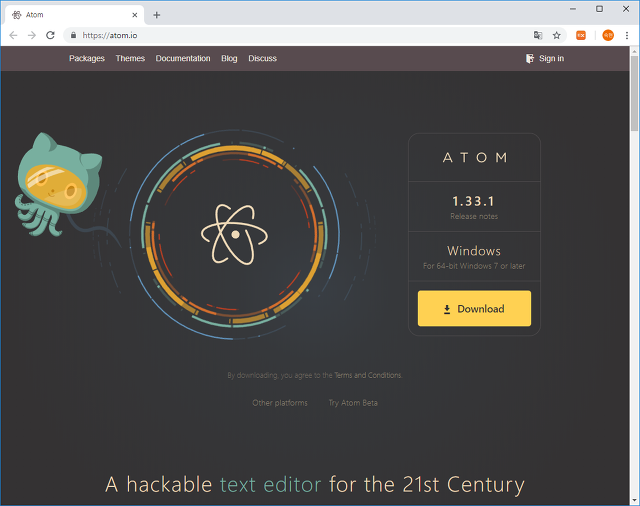Download Atom with the yellow Download button
Screen dimensions: 640x506
pyautogui.click(x=474, y=308)
